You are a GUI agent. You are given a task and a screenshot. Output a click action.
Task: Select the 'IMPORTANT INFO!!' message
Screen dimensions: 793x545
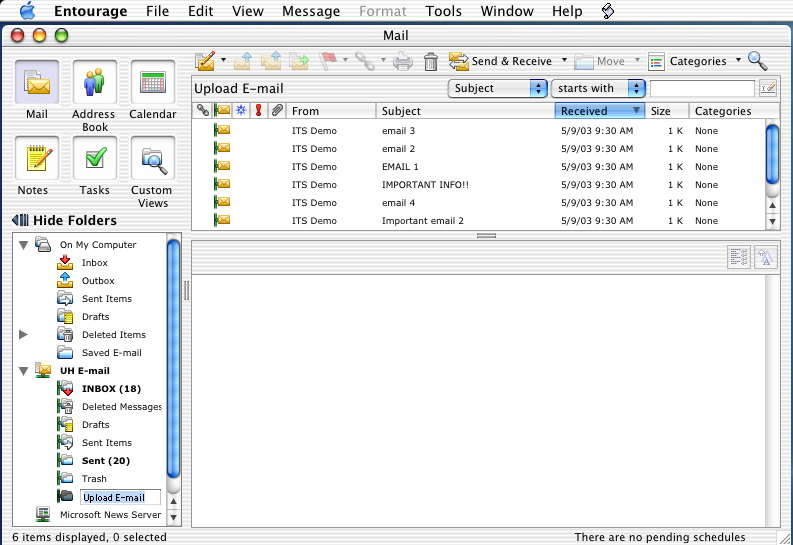point(478,185)
